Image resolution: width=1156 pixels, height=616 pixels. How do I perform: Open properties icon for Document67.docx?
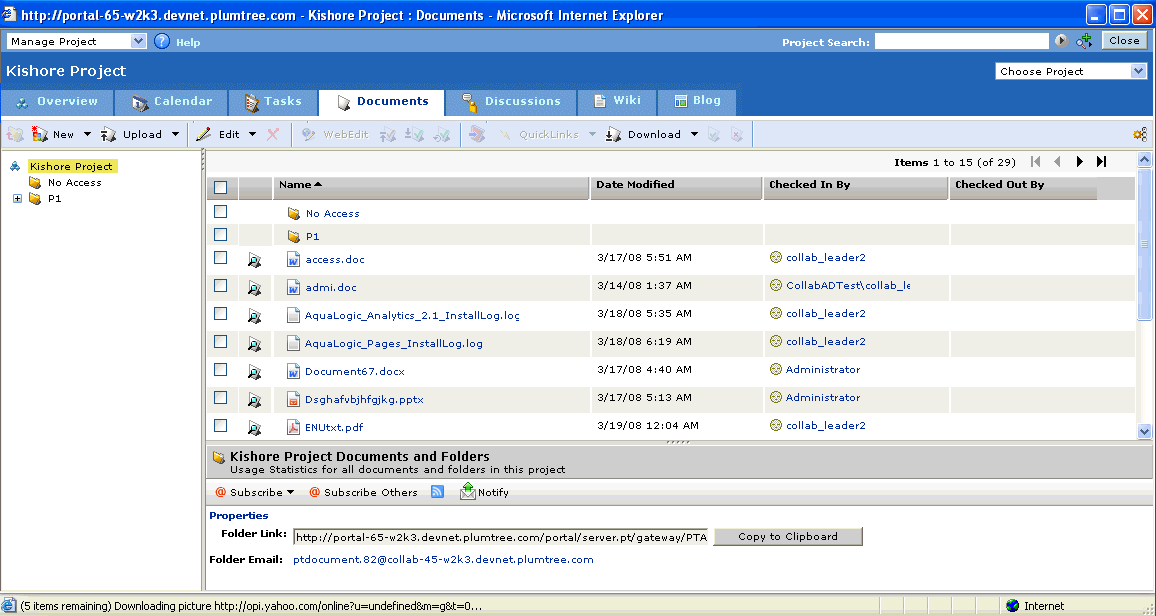click(x=254, y=371)
